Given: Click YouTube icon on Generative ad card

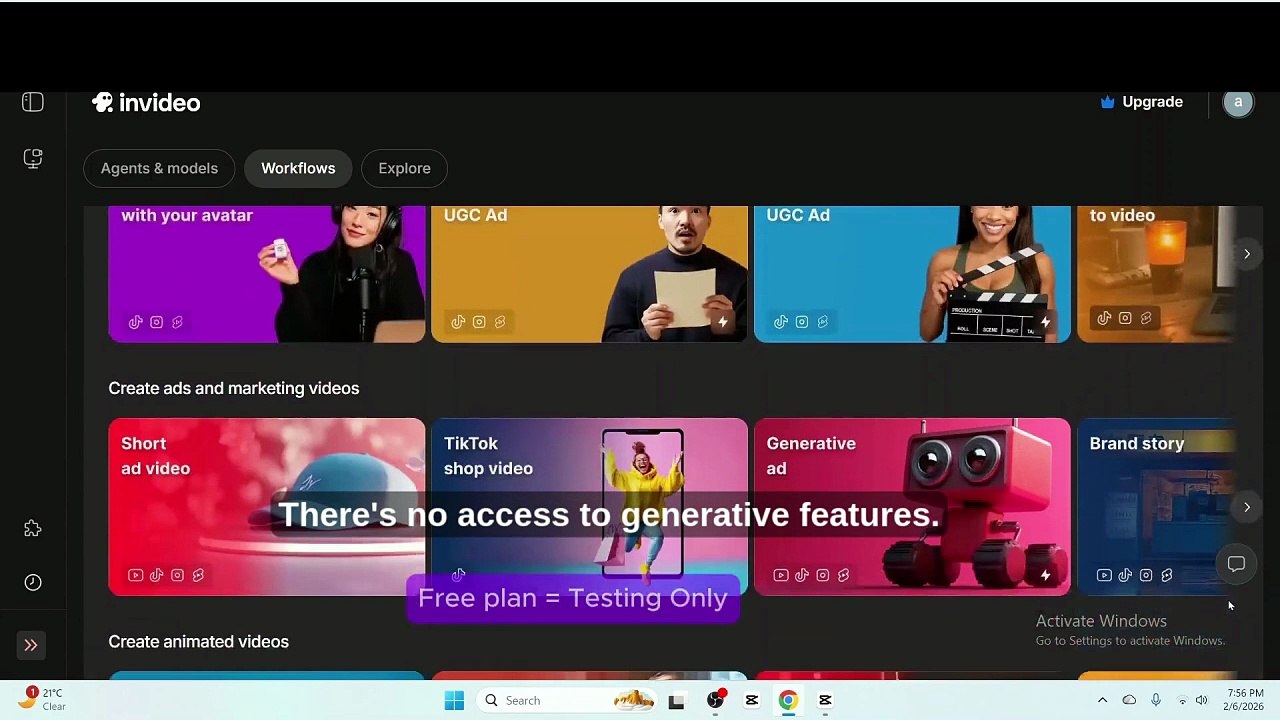Looking at the screenshot, I should [x=781, y=575].
